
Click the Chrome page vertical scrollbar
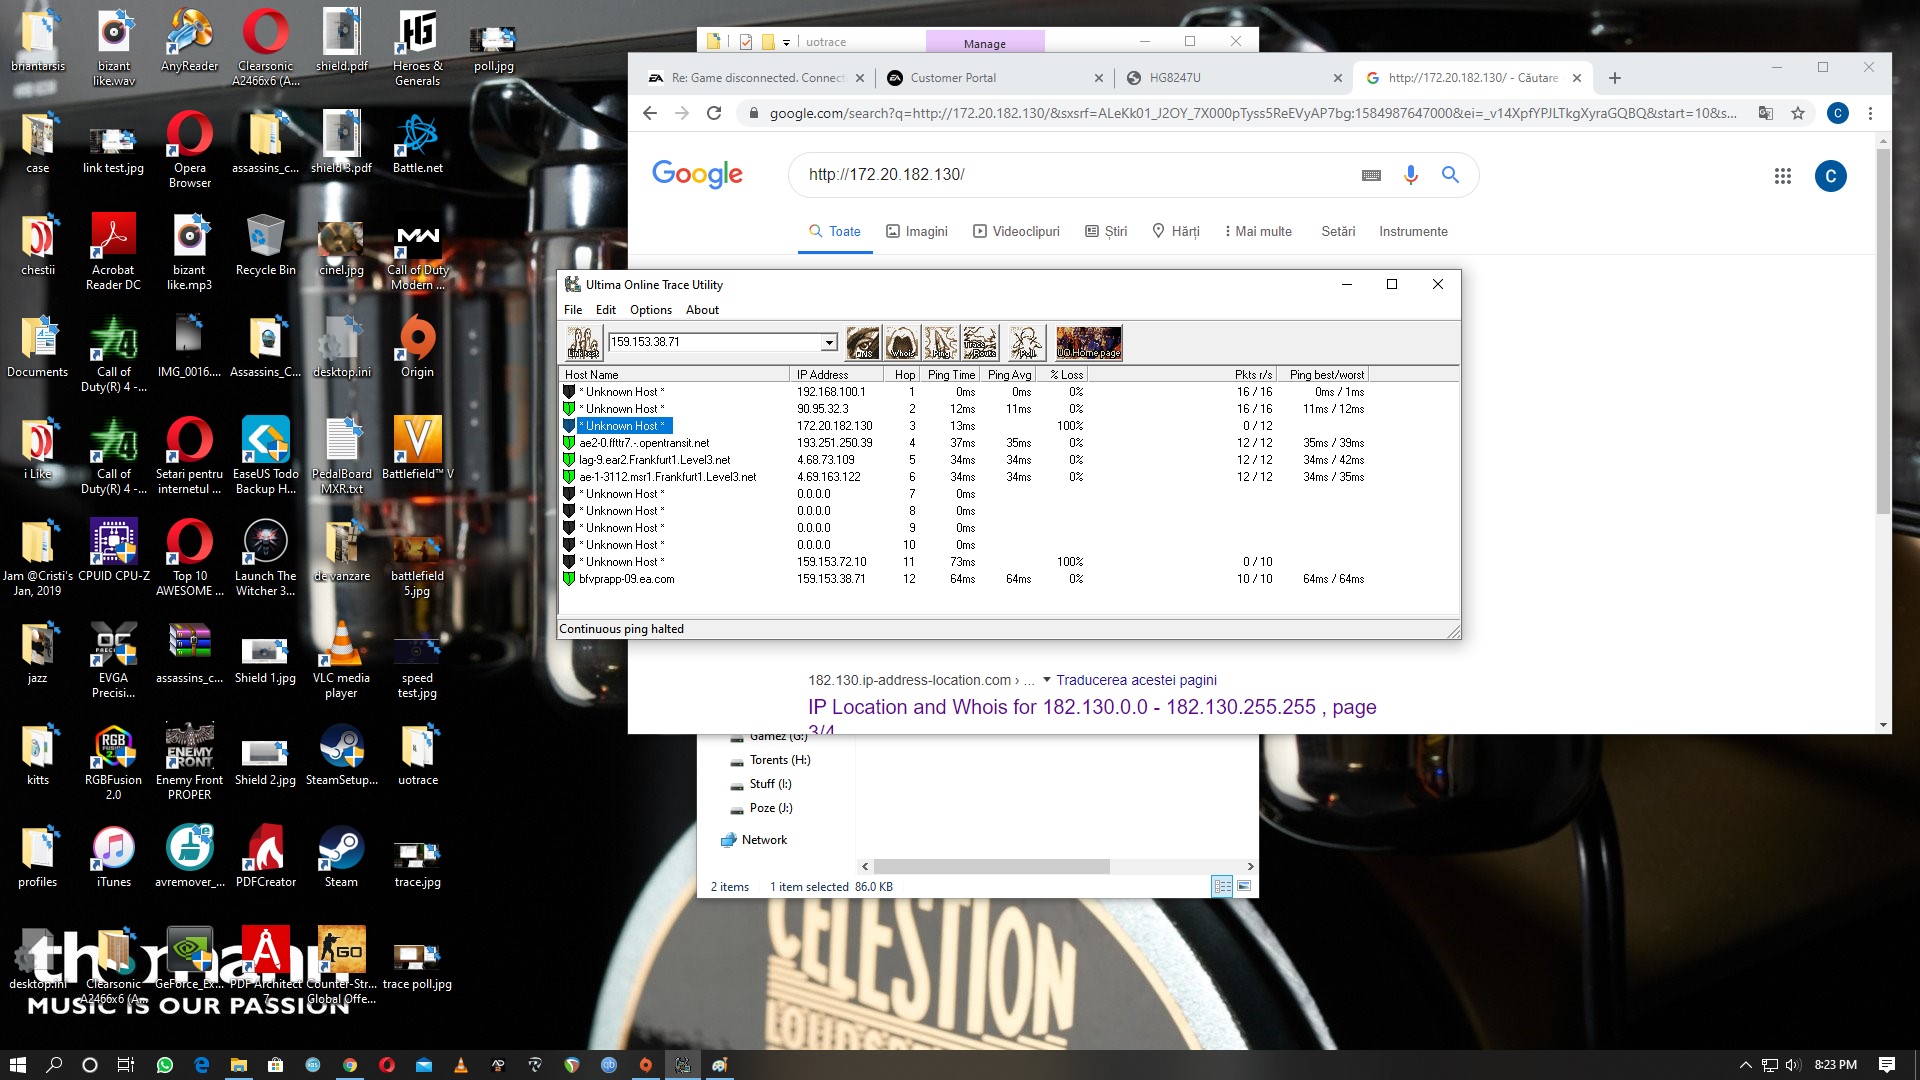(1883, 330)
